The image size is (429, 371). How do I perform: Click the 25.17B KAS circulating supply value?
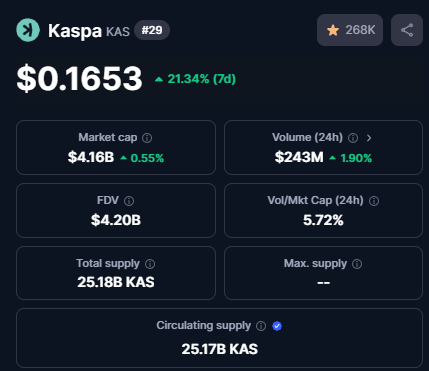click(220, 349)
